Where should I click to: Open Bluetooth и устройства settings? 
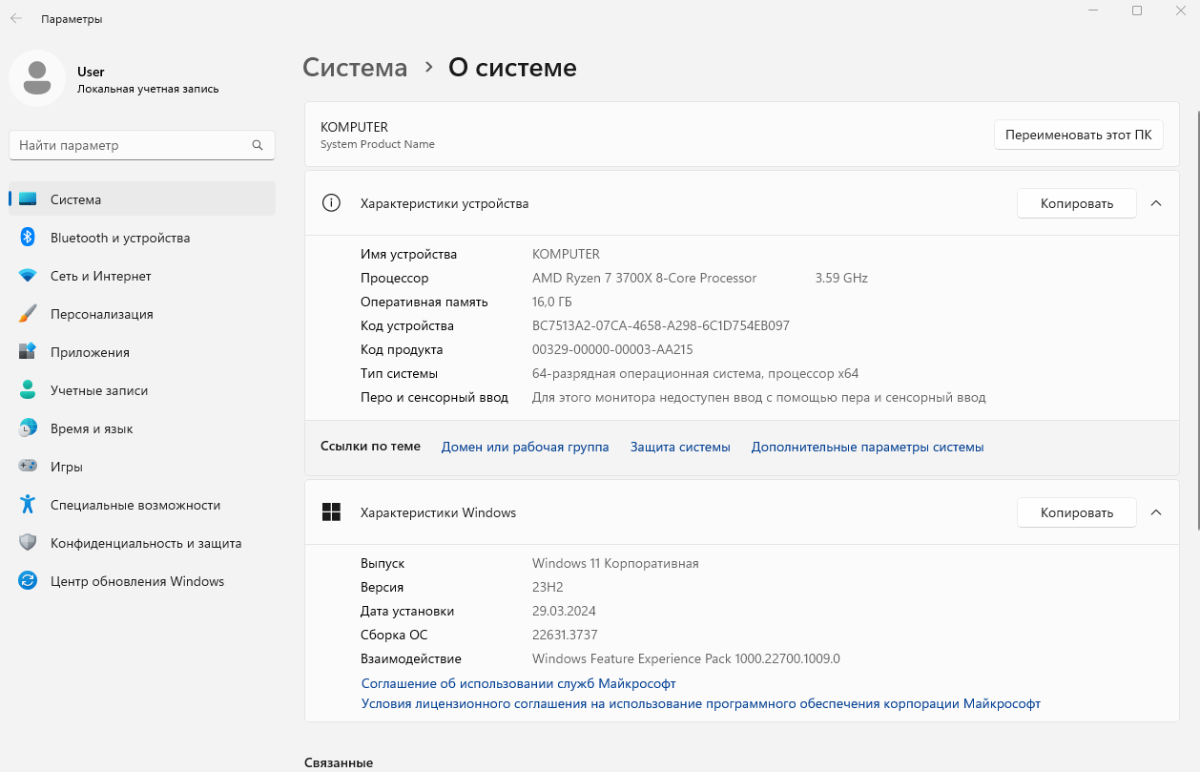(142, 237)
